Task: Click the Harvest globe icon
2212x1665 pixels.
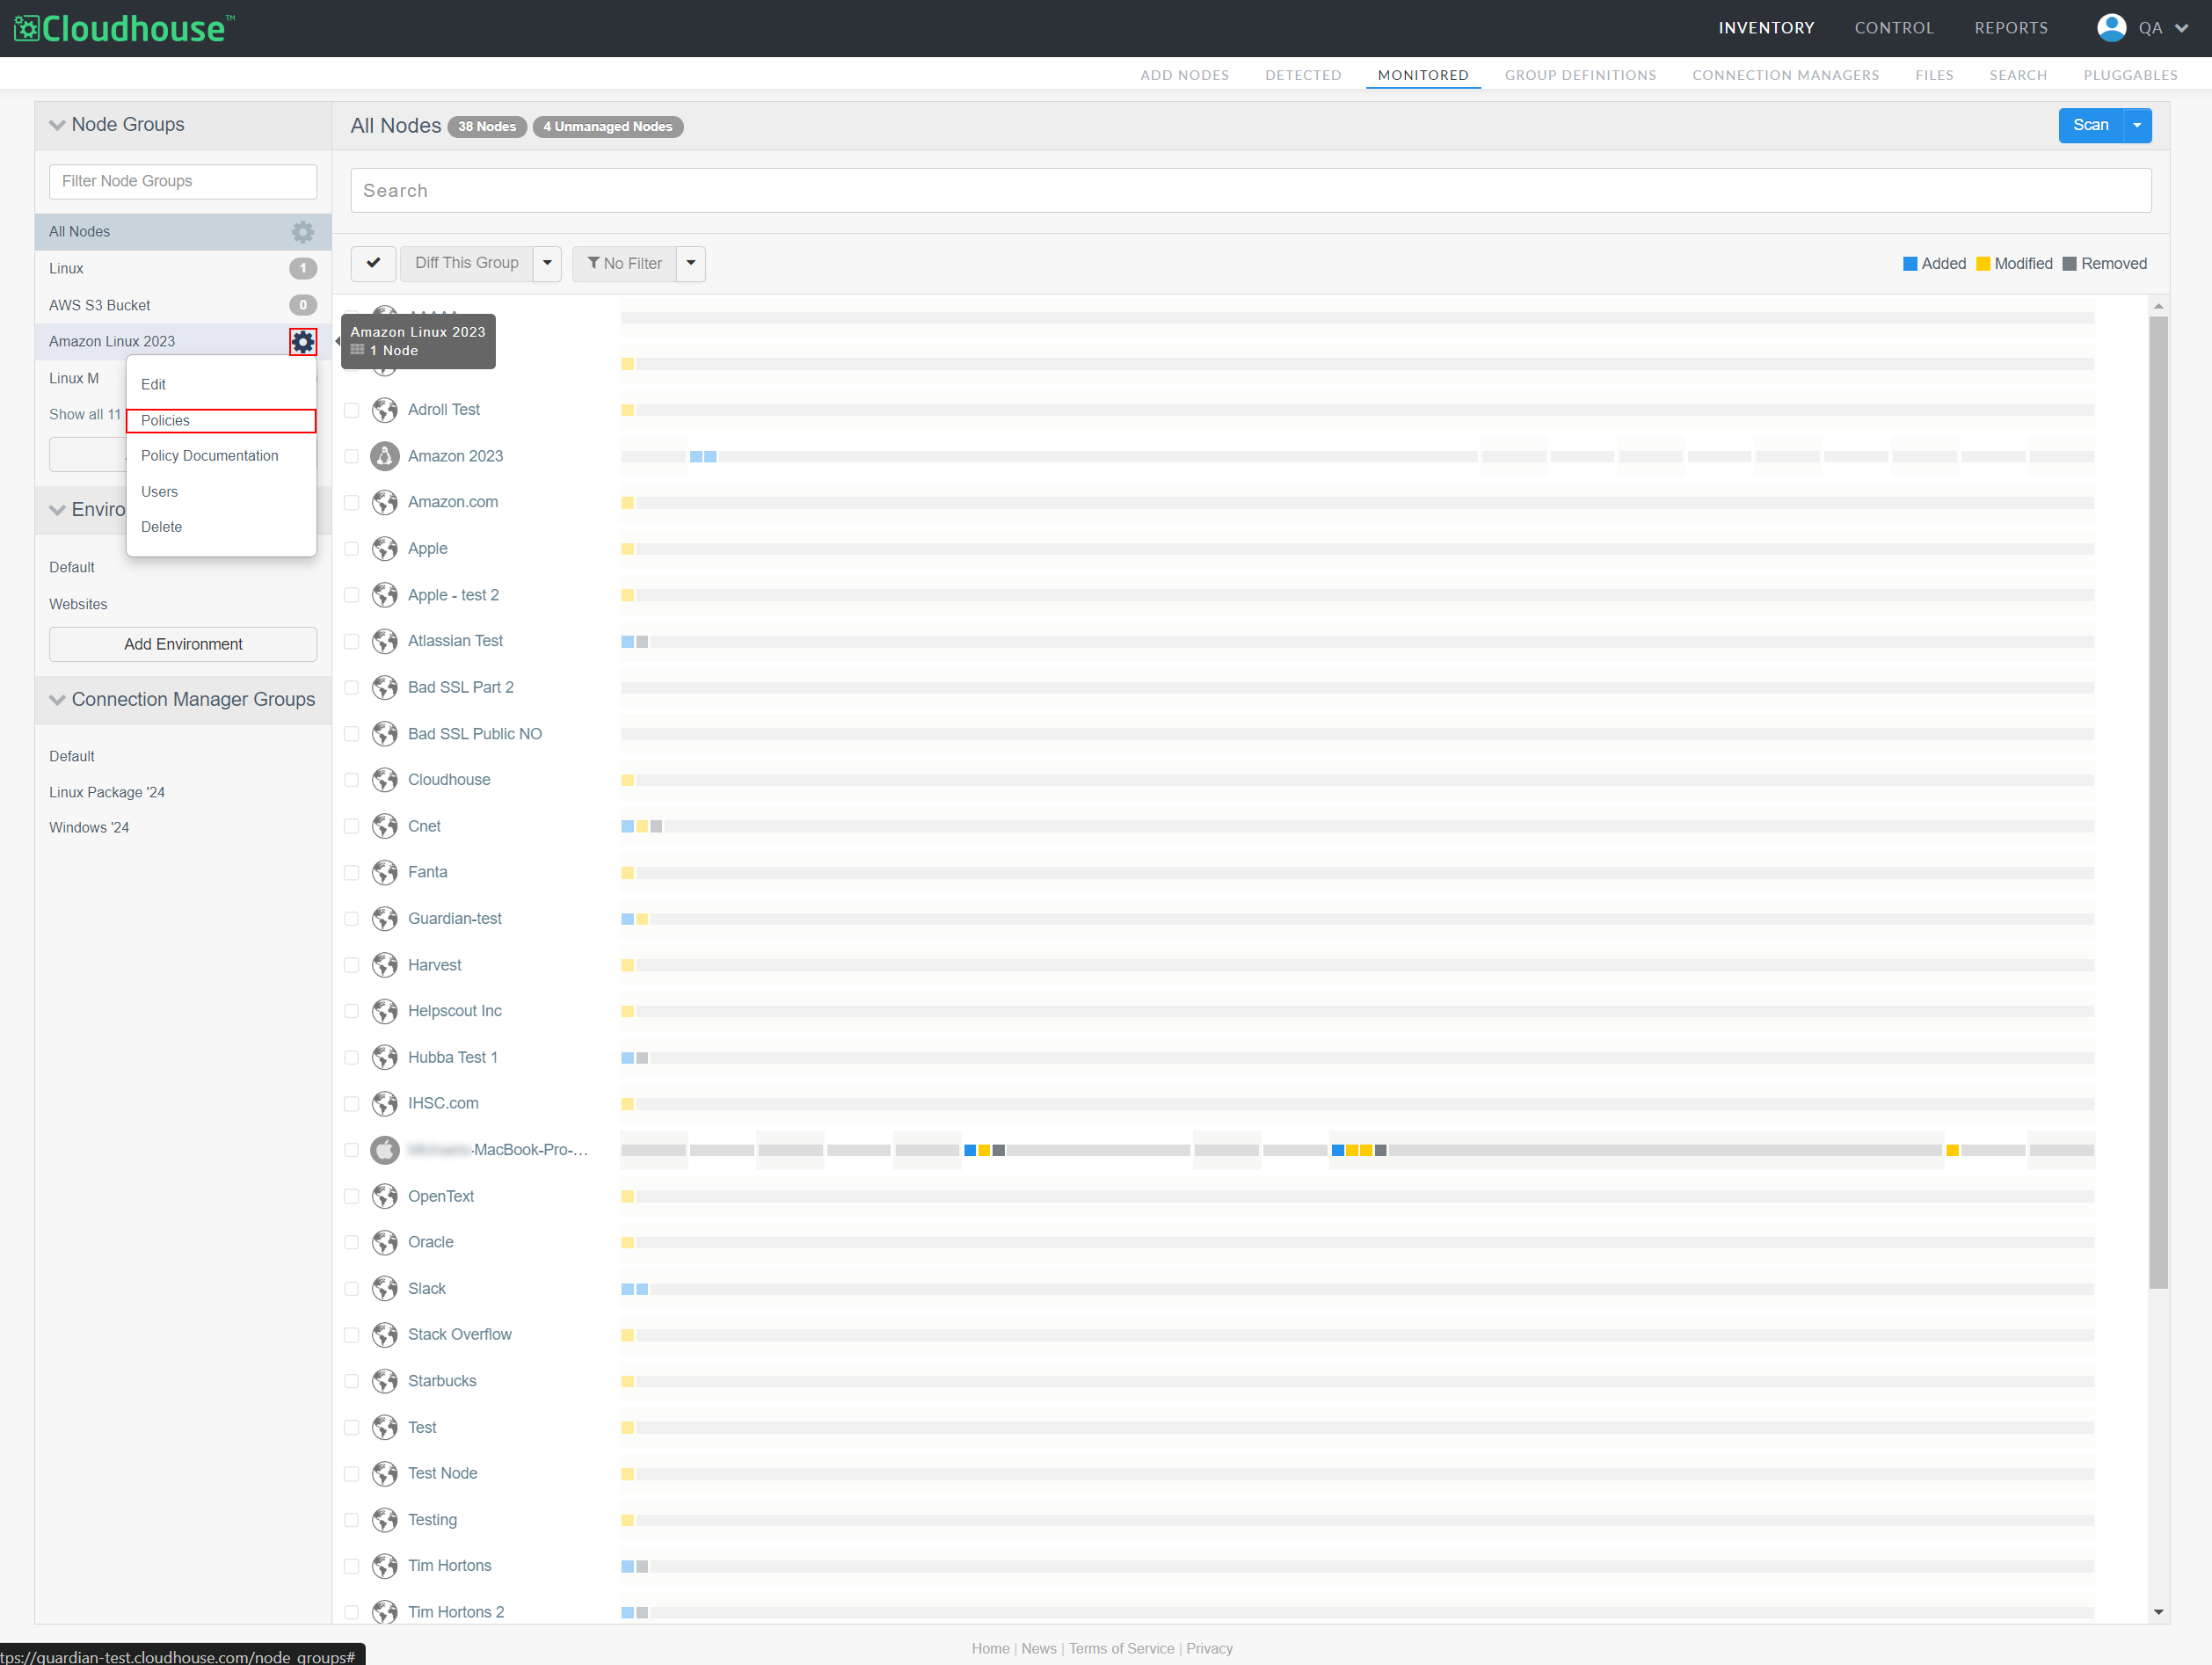Action: [x=385, y=965]
